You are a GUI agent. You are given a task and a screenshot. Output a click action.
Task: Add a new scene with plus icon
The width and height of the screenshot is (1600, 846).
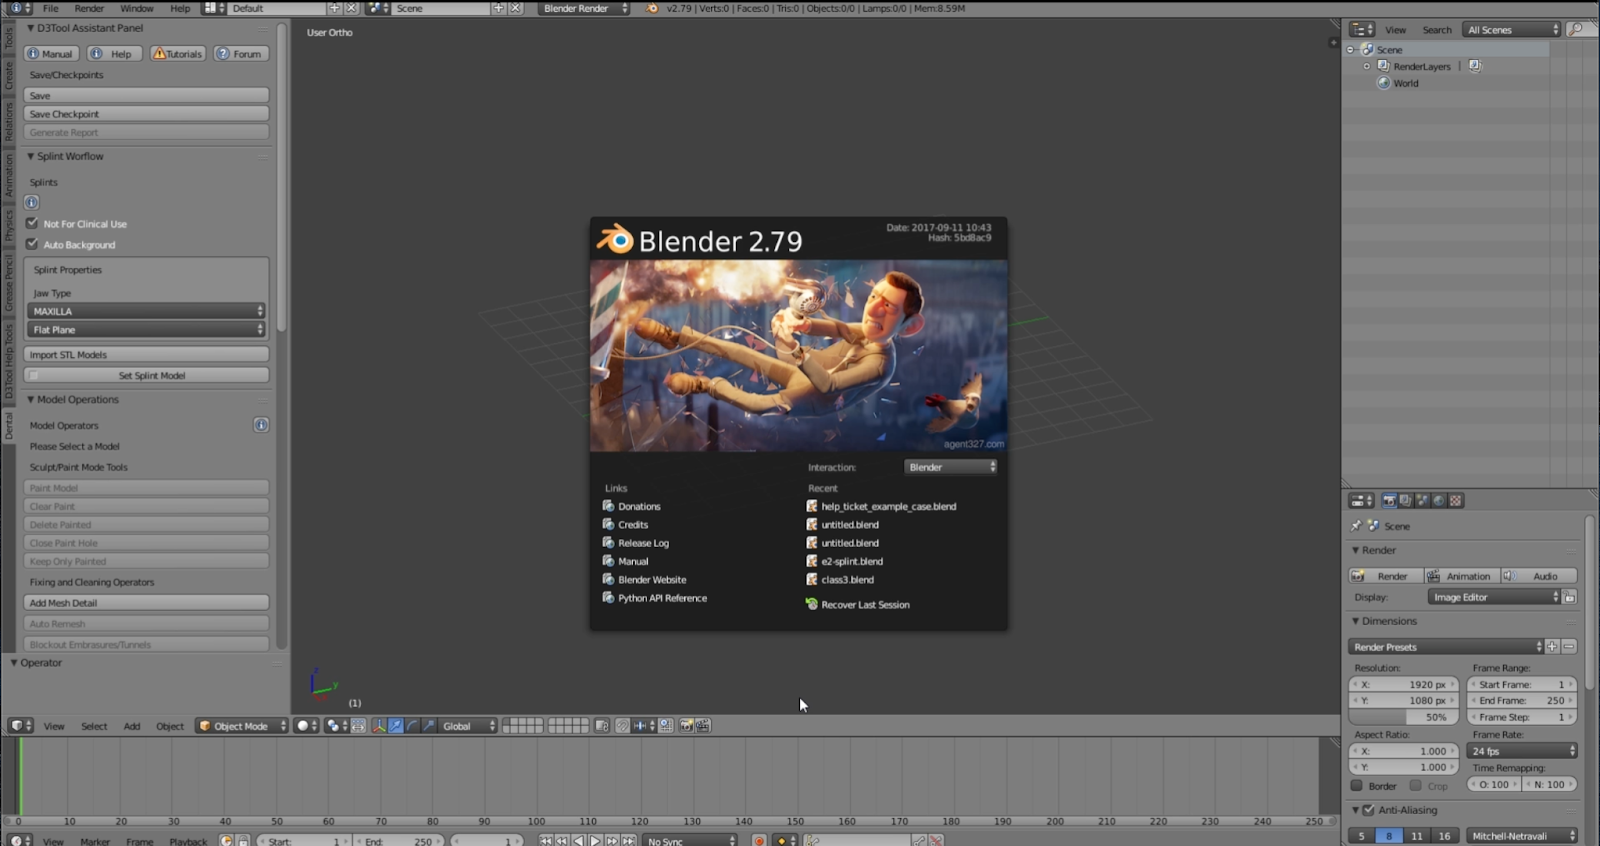click(498, 8)
